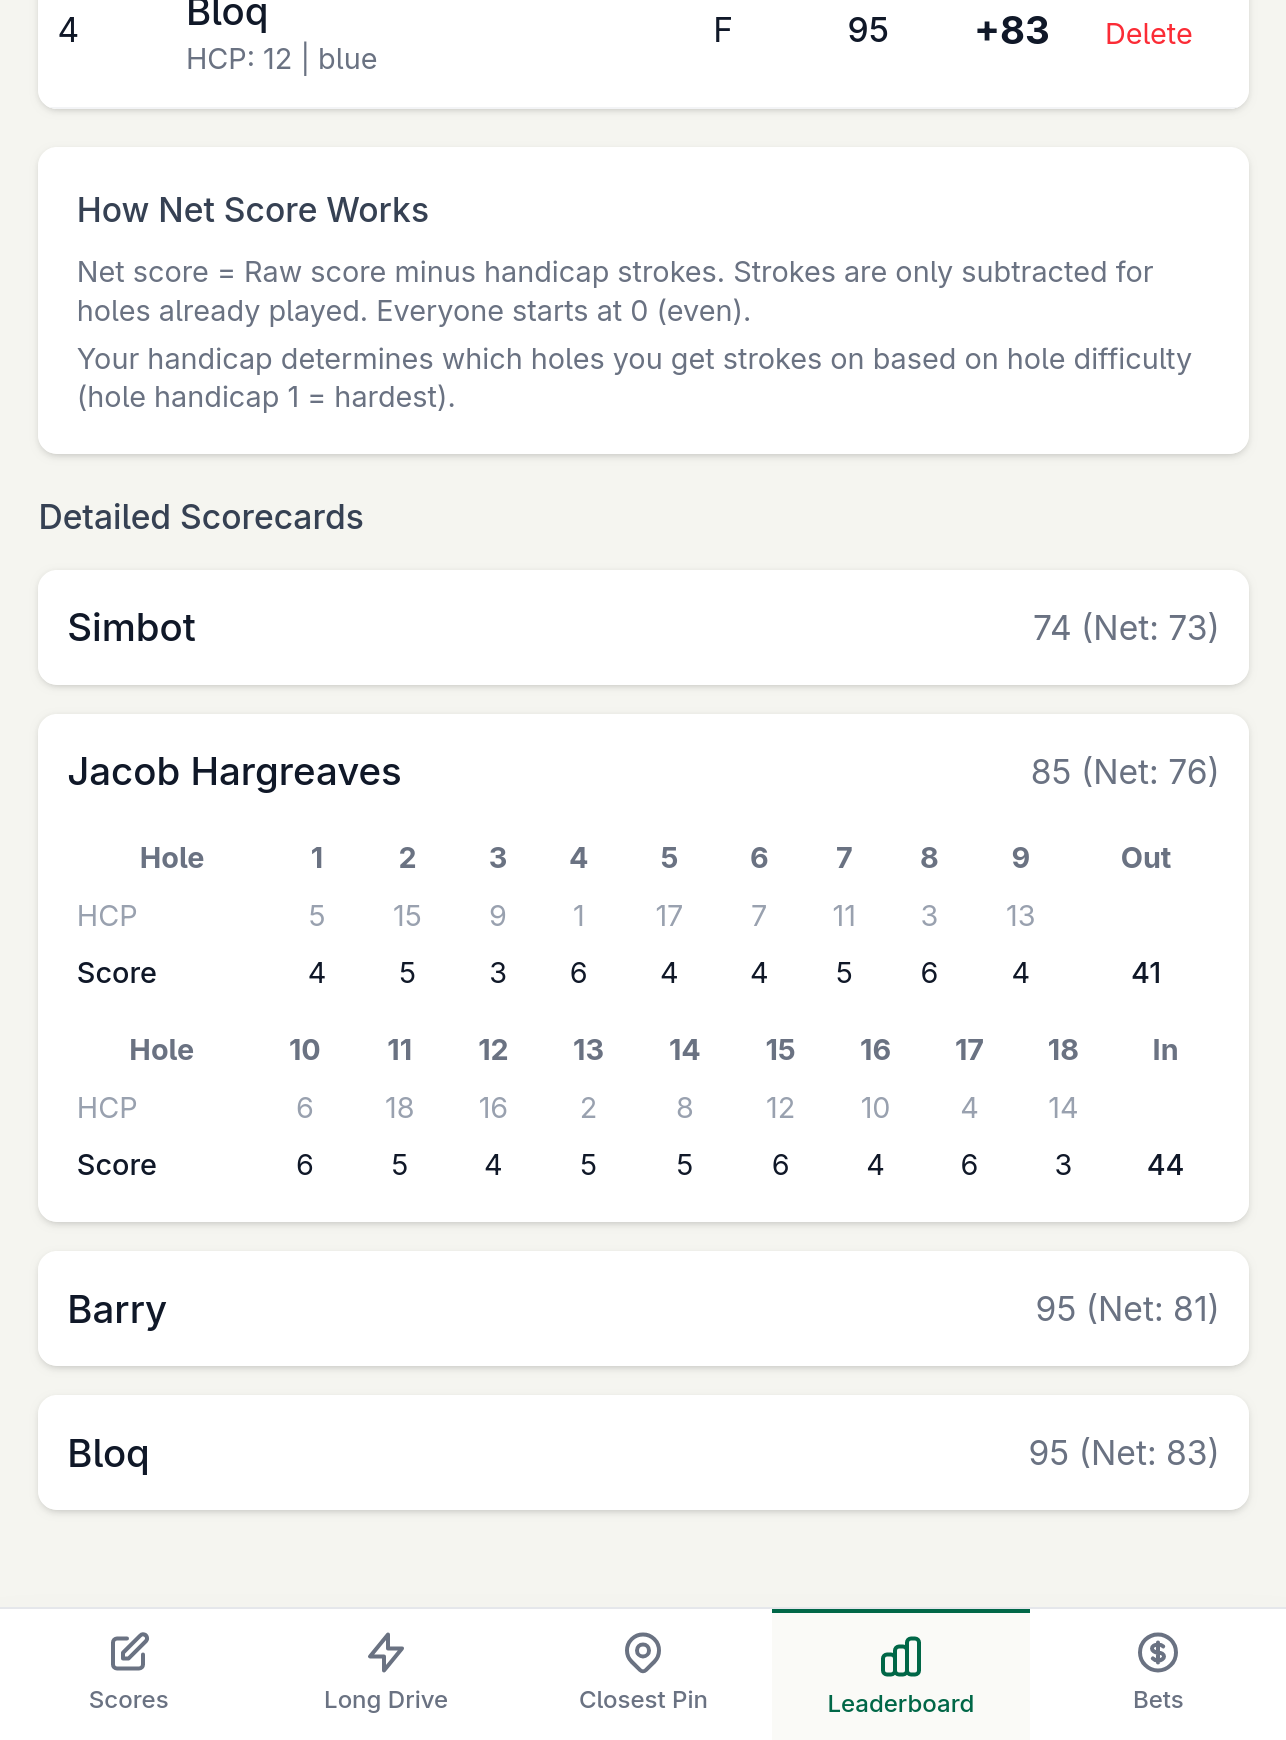The height and width of the screenshot is (1740, 1286).
Task: Click the Out total of 41
Action: coord(1146,973)
